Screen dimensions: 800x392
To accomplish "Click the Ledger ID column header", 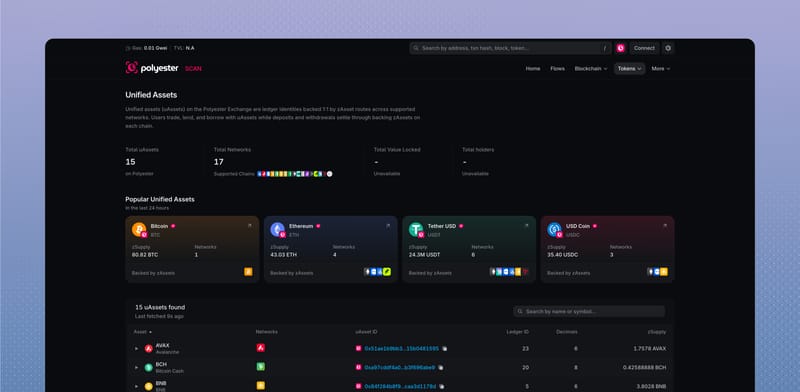I will tap(517, 332).
